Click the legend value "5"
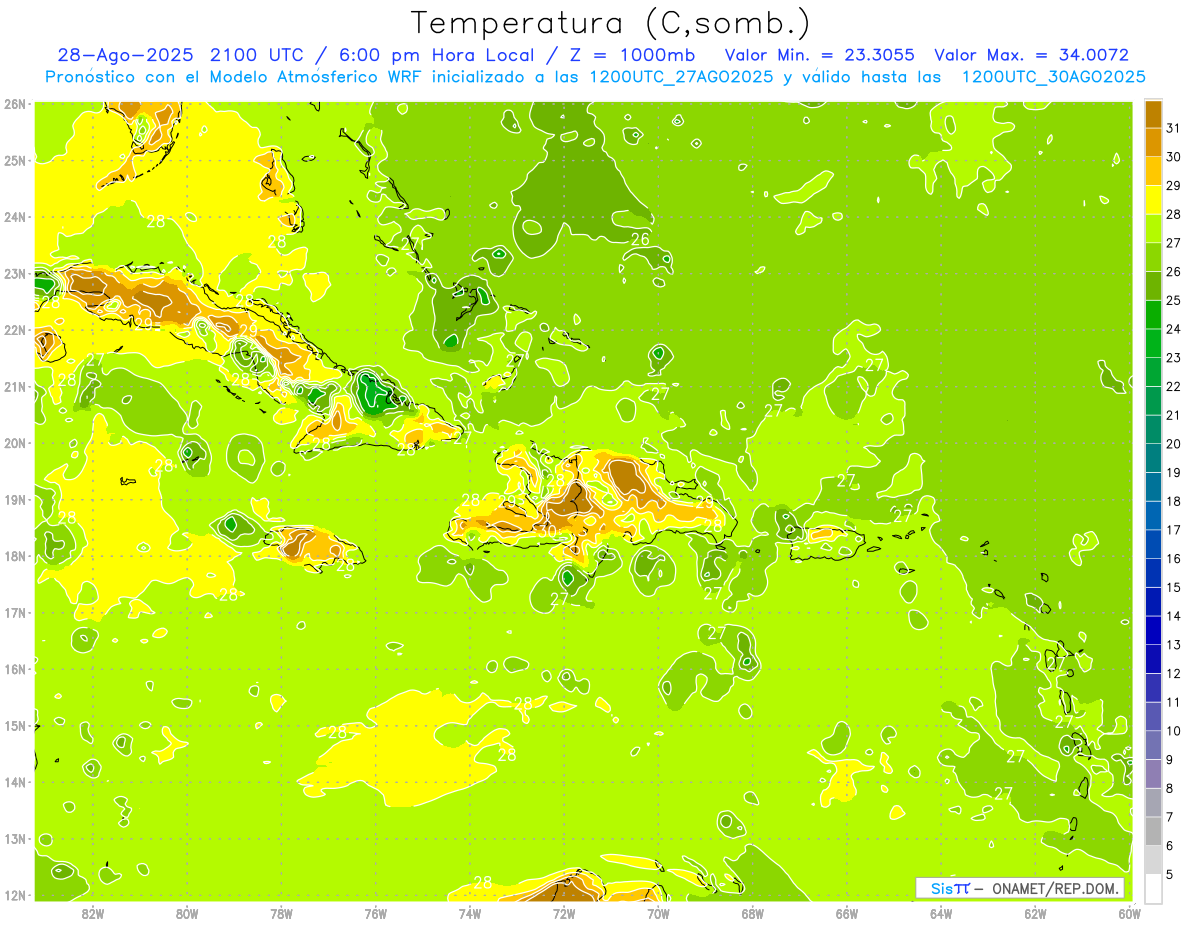This screenshot has width=1200, height=927. coord(1170,875)
